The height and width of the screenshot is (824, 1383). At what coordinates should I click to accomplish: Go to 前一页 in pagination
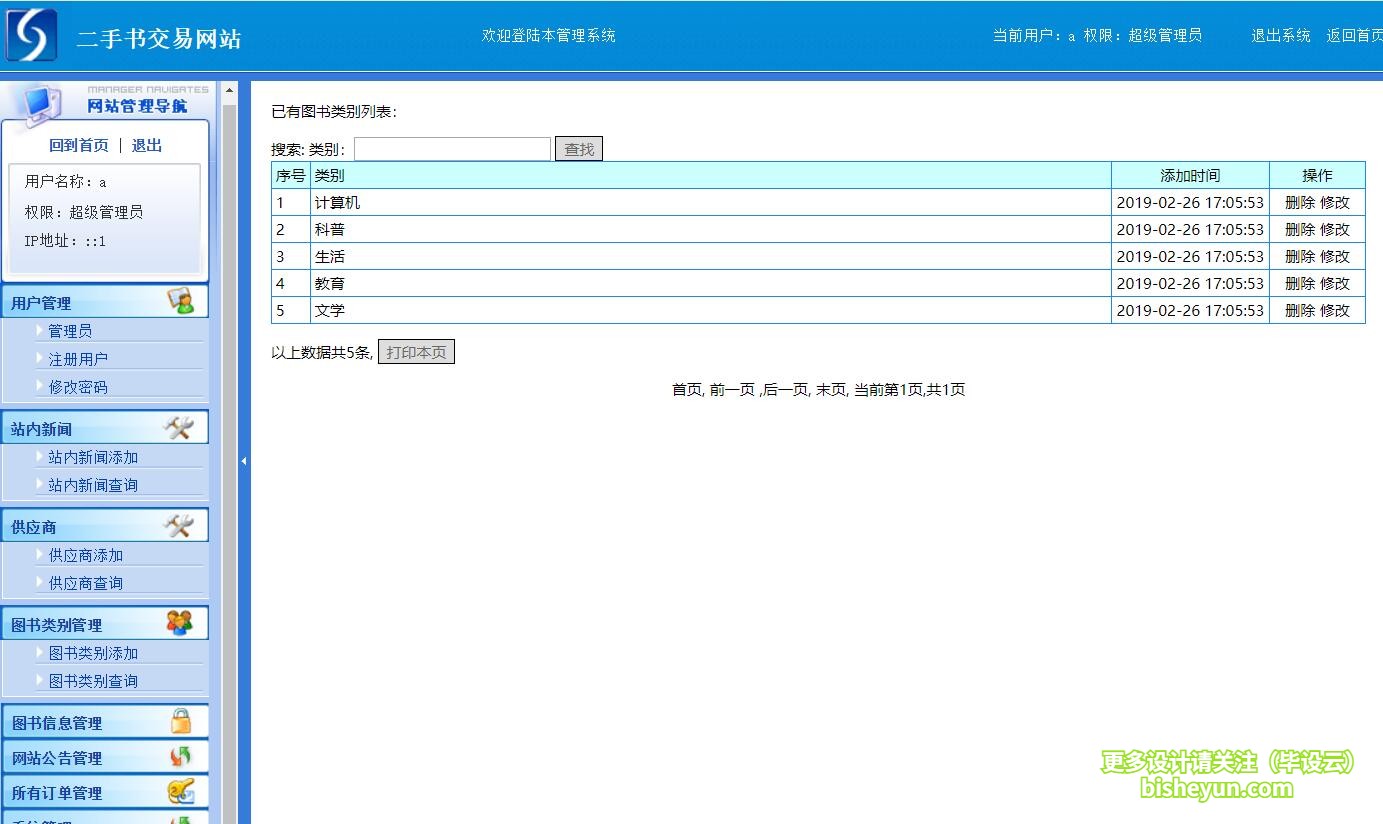[732, 389]
